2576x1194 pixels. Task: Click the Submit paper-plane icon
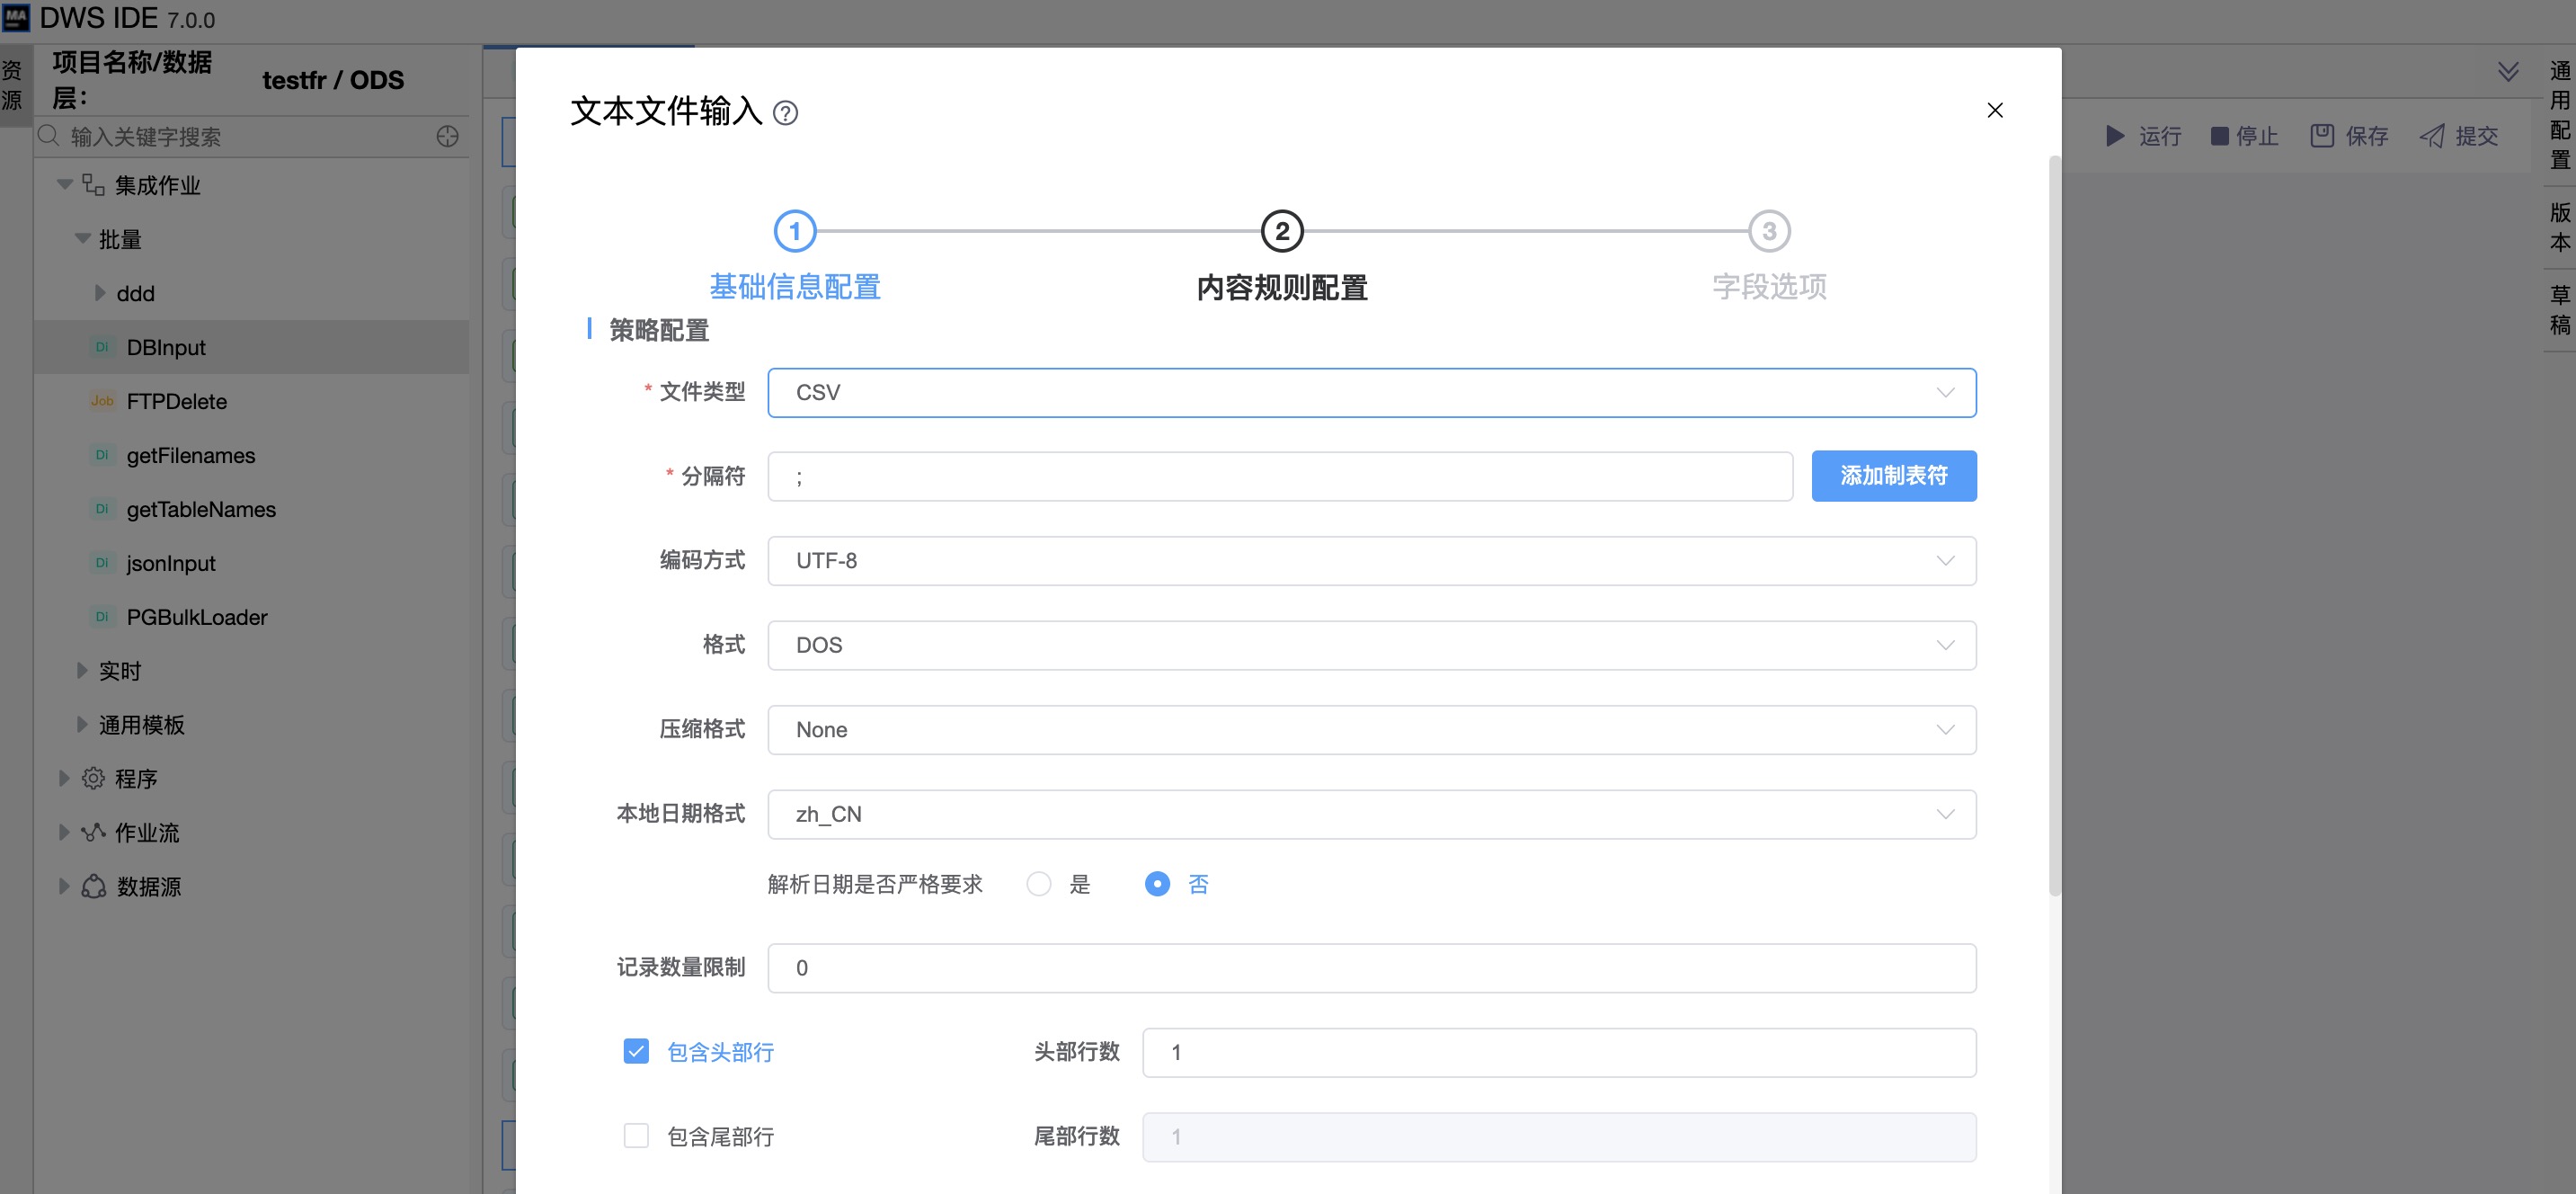click(x=2432, y=136)
